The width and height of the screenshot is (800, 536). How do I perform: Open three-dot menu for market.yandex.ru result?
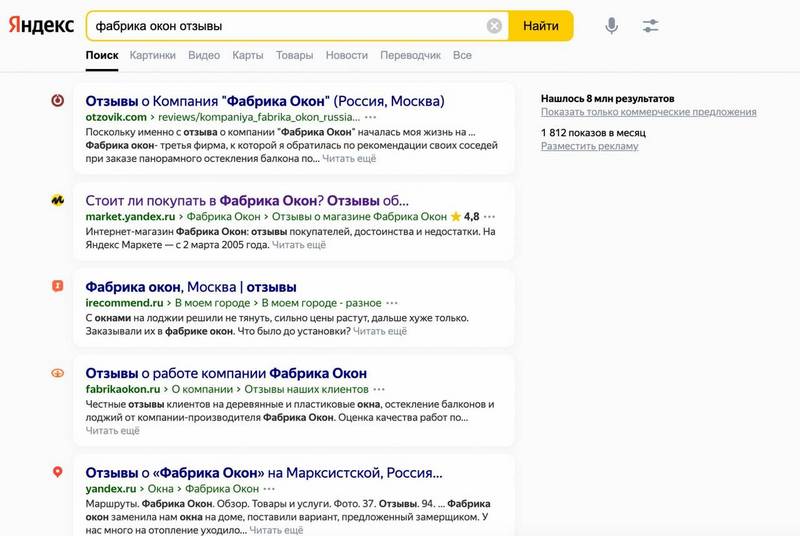(x=489, y=217)
